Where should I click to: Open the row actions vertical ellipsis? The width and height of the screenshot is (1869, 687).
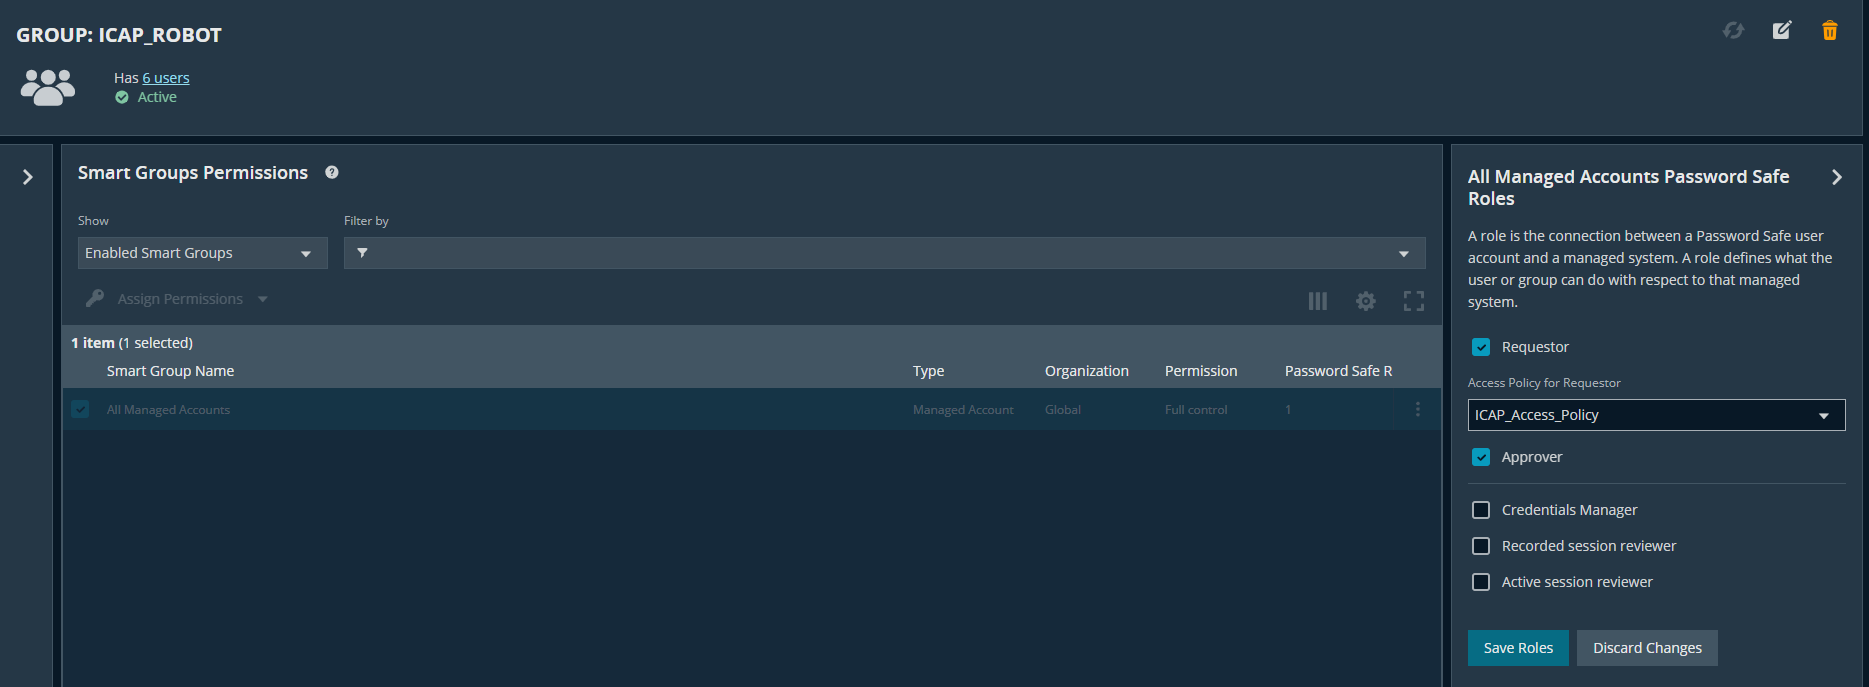(1417, 410)
